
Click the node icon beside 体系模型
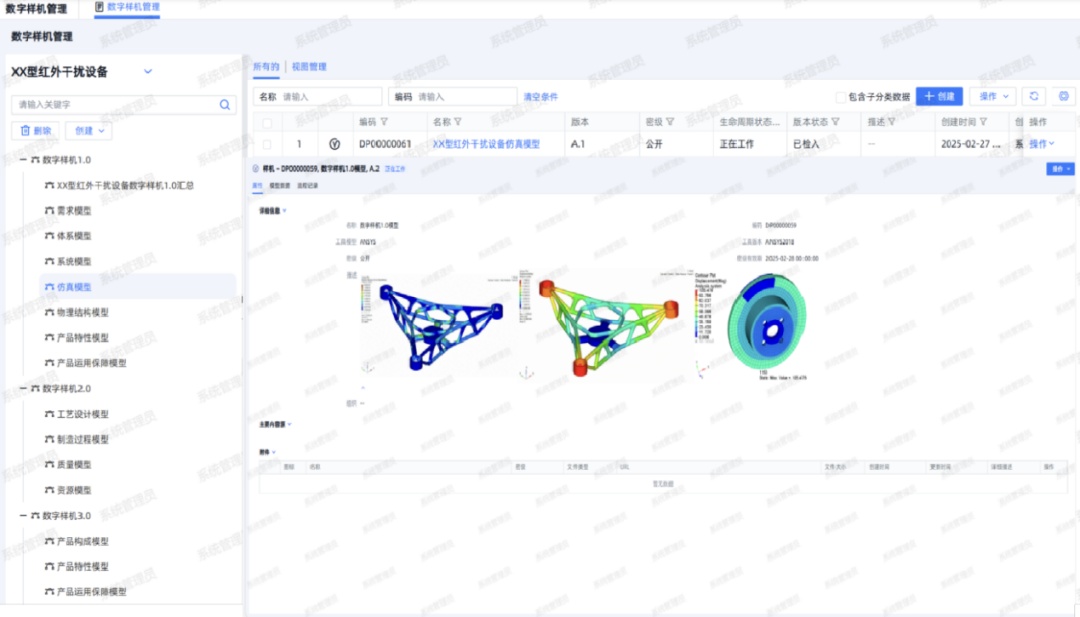49,236
